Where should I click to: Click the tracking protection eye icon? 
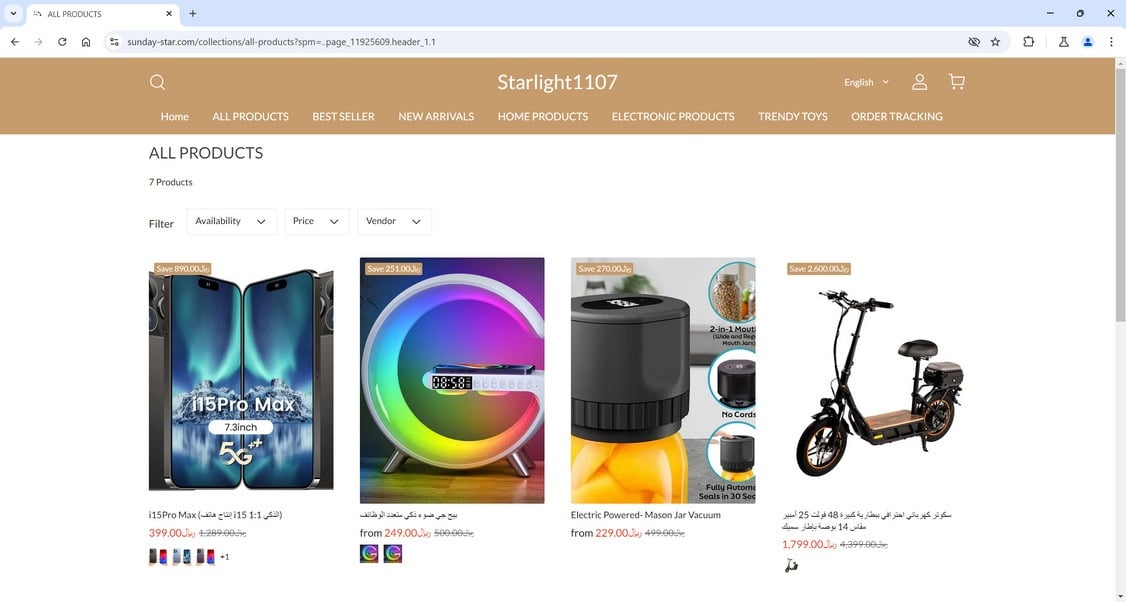[974, 42]
